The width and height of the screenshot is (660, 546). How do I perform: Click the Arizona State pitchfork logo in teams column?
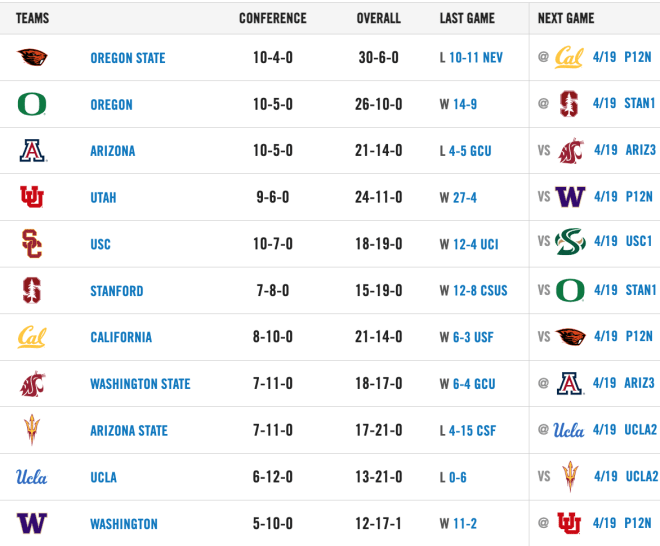[x=32, y=429]
